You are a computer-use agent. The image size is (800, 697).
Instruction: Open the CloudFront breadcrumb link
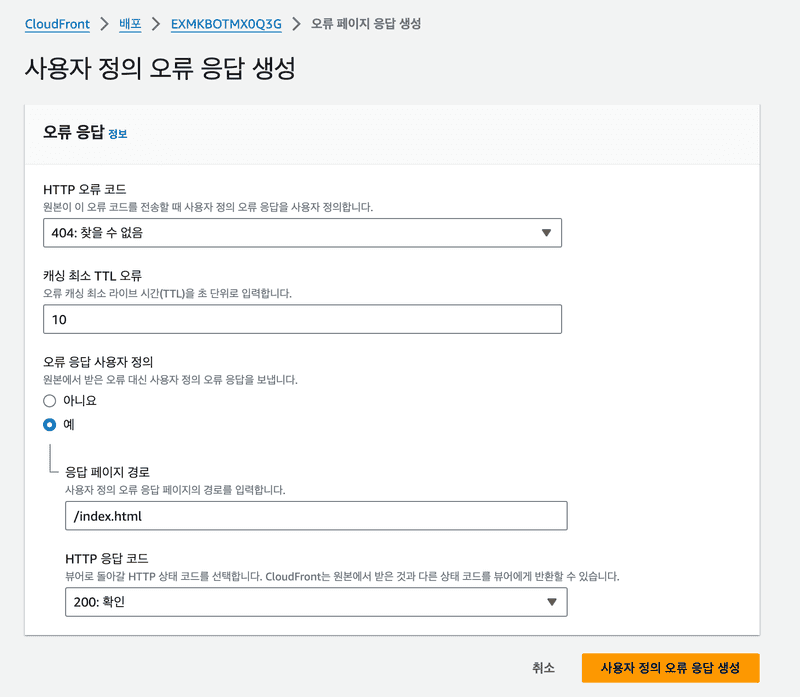[57, 23]
